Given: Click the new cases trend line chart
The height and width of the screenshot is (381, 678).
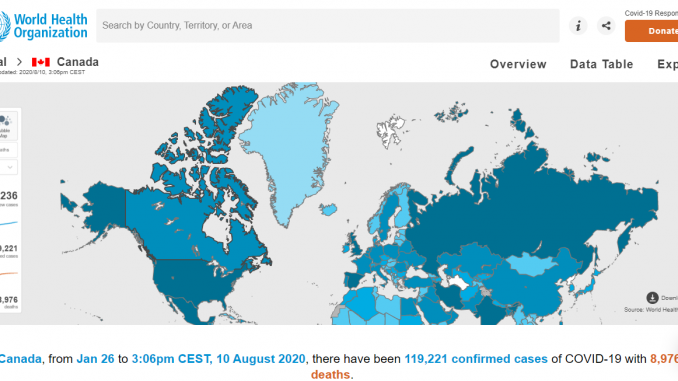Looking at the screenshot, I should click(x=9, y=223).
